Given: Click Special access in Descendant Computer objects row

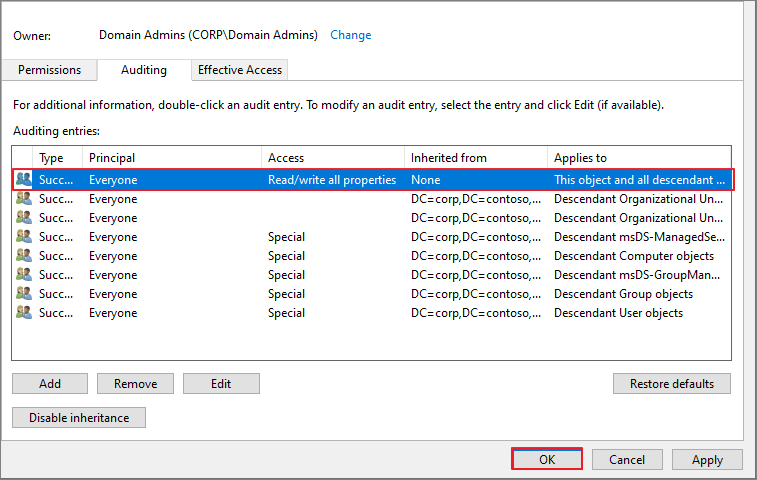Looking at the screenshot, I should (x=286, y=256).
